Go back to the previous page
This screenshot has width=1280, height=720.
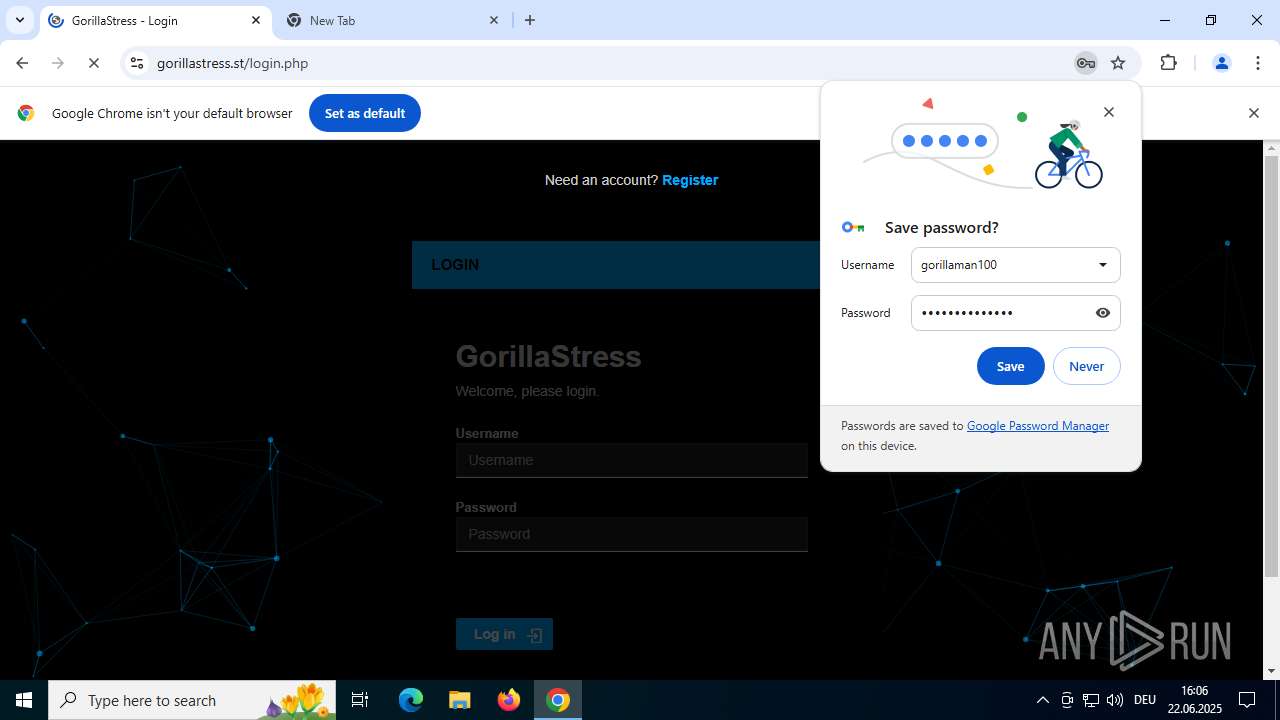coord(22,63)
